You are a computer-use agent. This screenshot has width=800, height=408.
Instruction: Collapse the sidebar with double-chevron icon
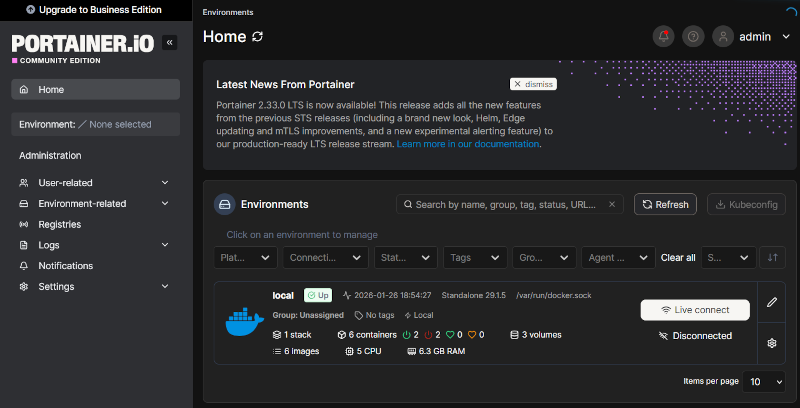pos(169,43)
